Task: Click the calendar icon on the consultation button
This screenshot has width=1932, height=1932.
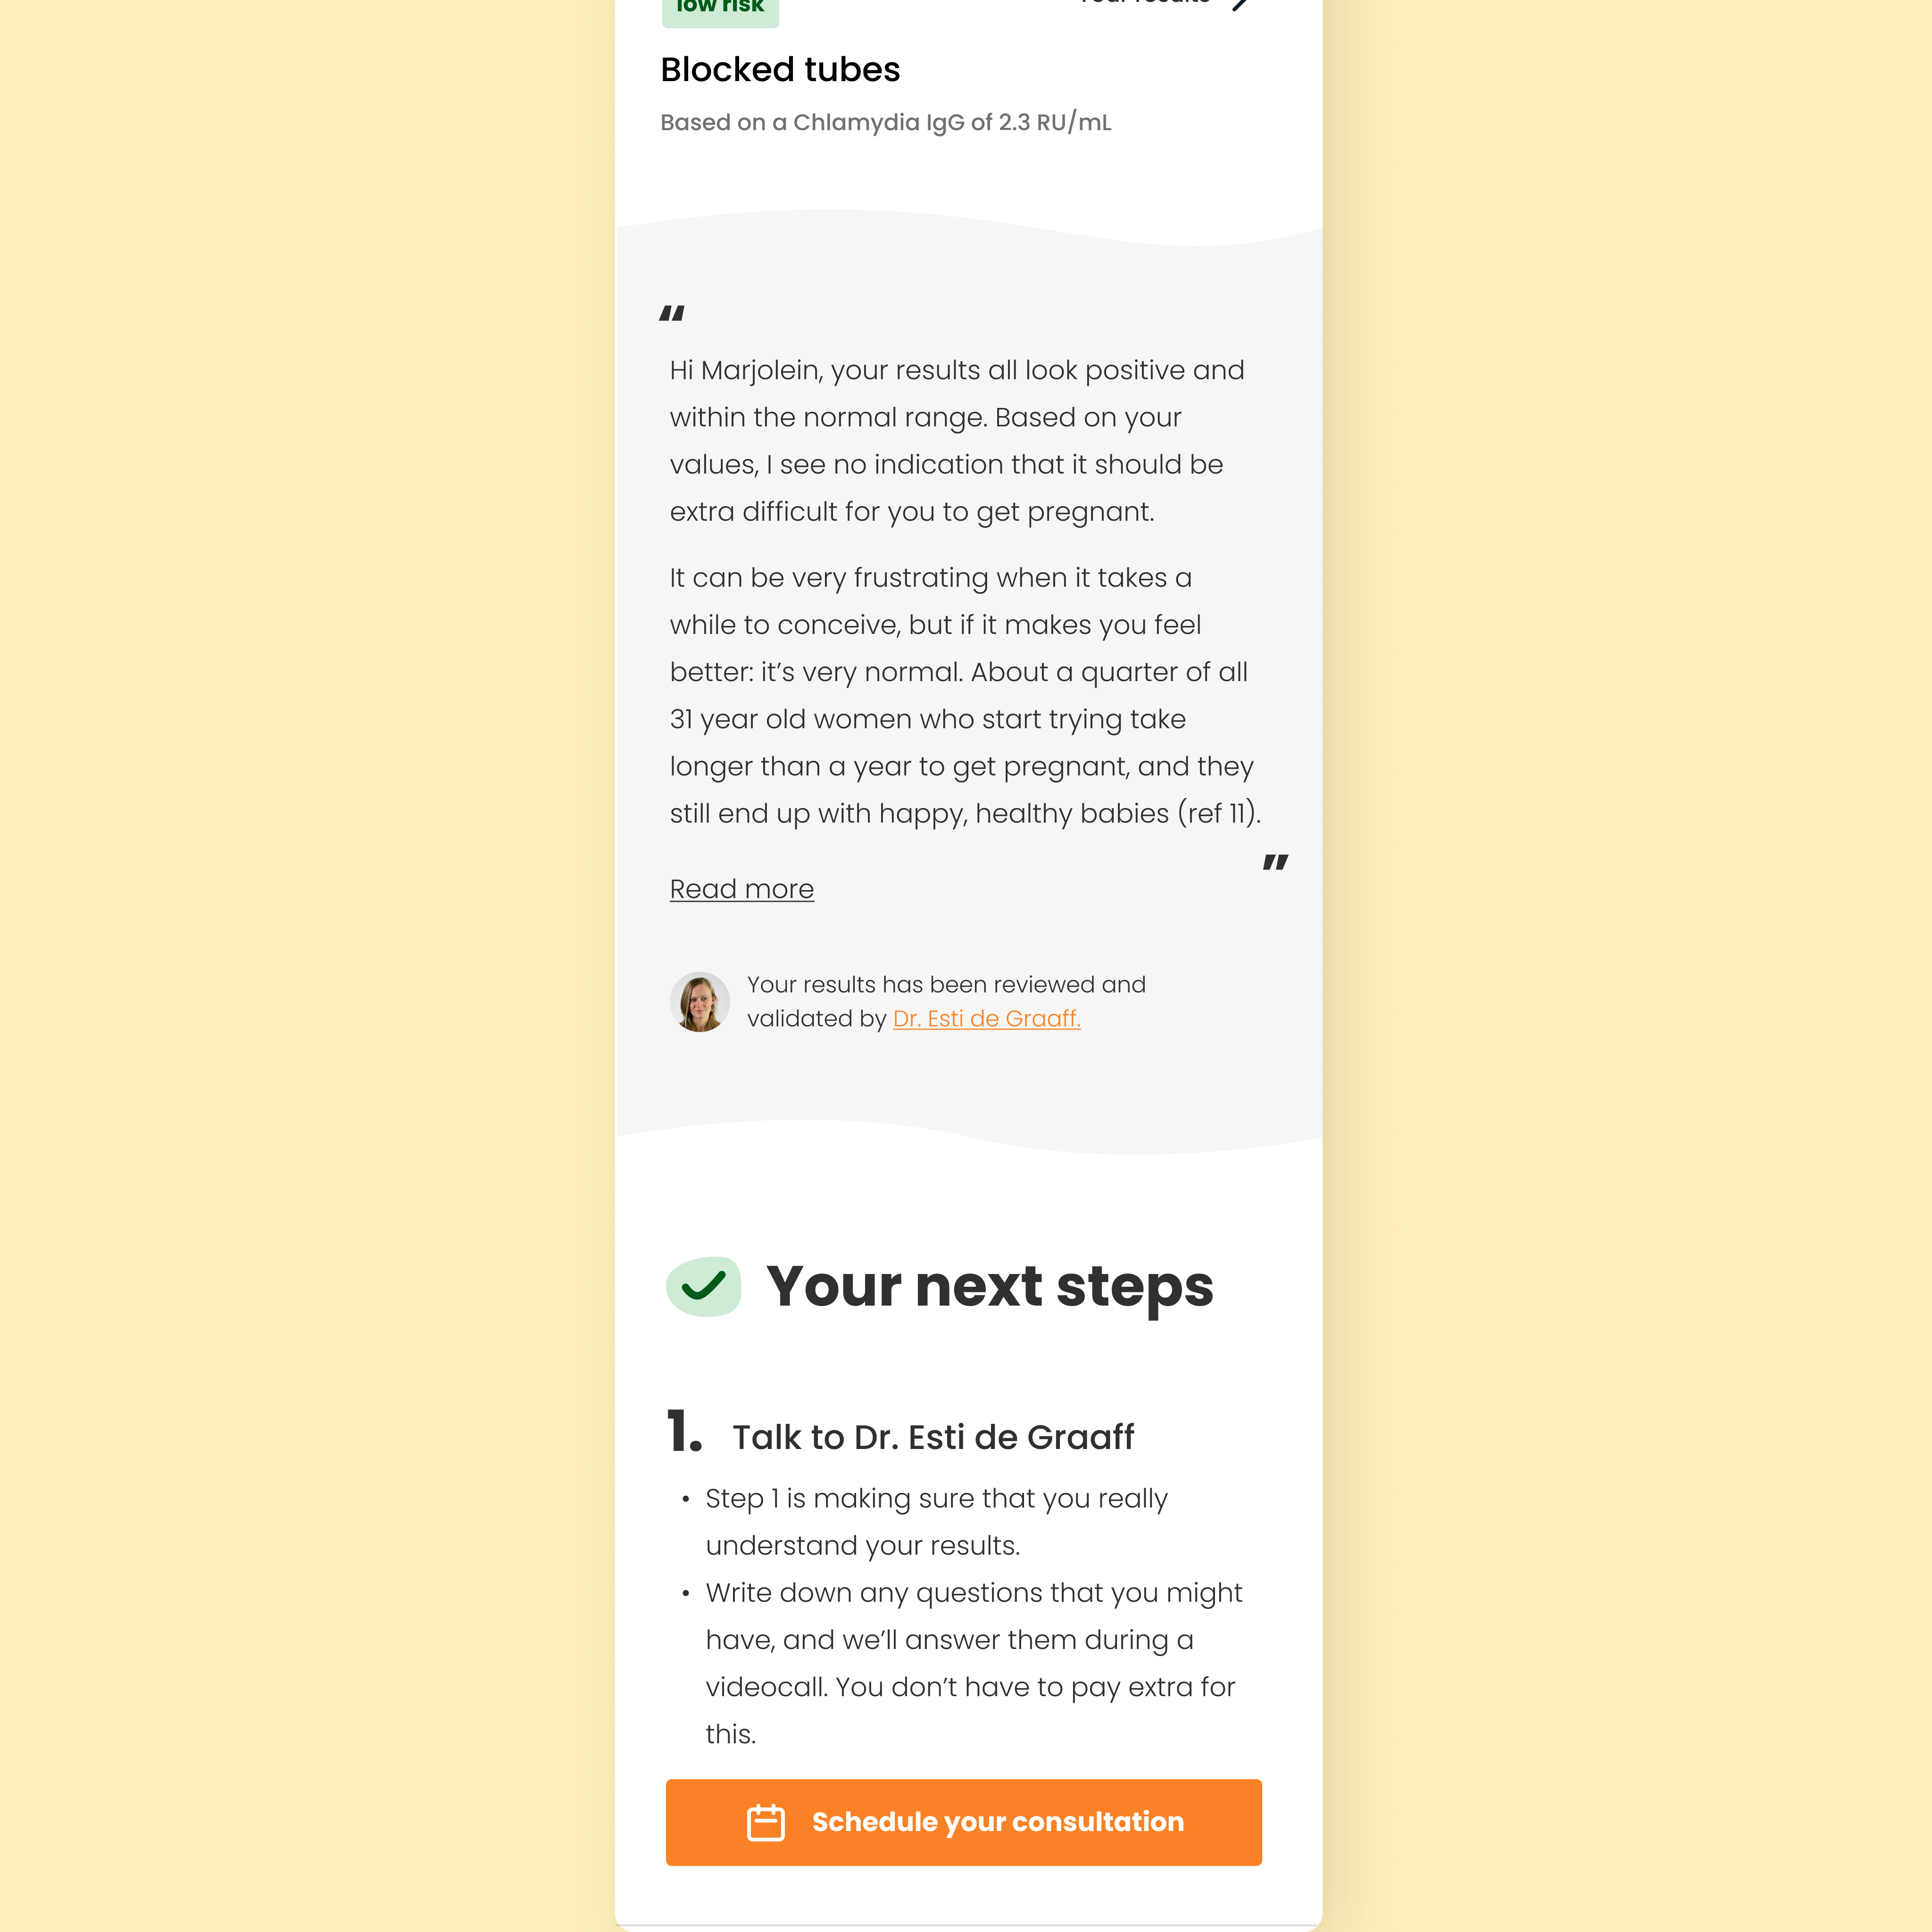Action: coord(766,1822)
